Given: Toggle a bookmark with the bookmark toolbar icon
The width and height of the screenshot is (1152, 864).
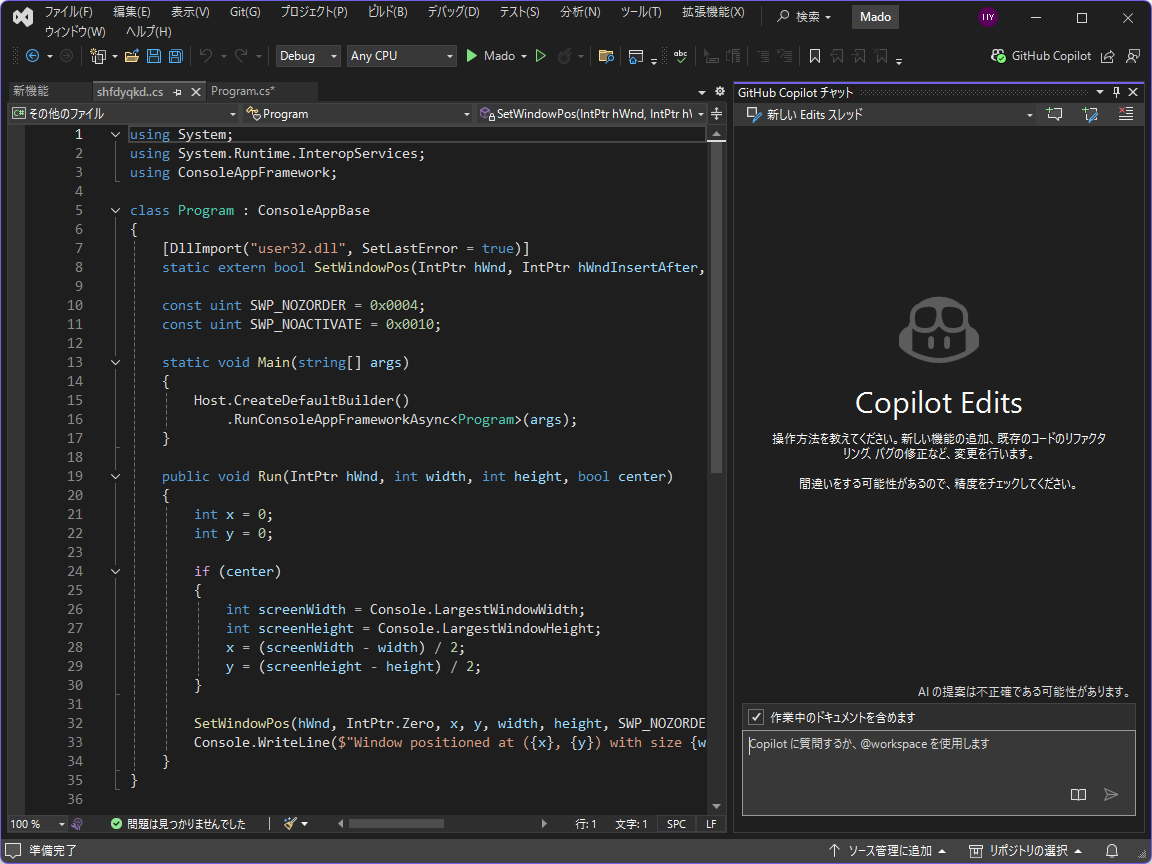Looking at the screenshot, I should [815, 55].
